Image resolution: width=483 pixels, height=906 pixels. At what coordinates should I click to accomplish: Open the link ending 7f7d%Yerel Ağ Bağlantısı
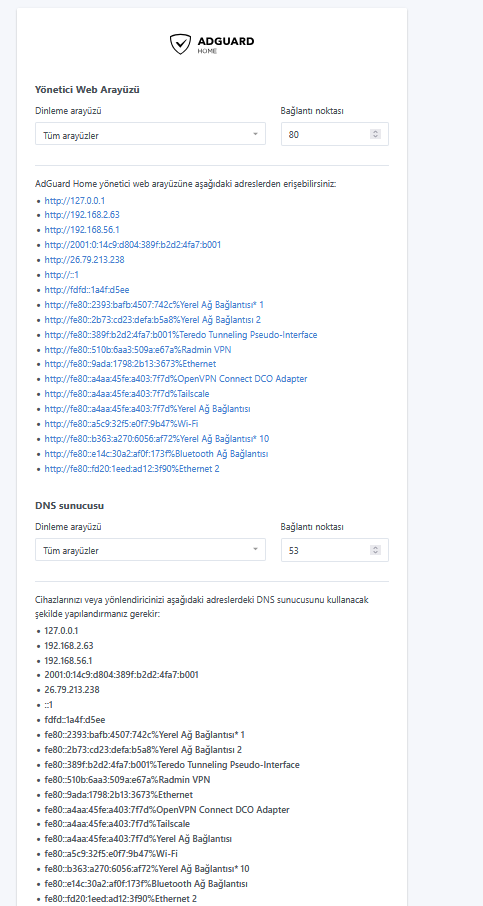(x=147, y=409)
